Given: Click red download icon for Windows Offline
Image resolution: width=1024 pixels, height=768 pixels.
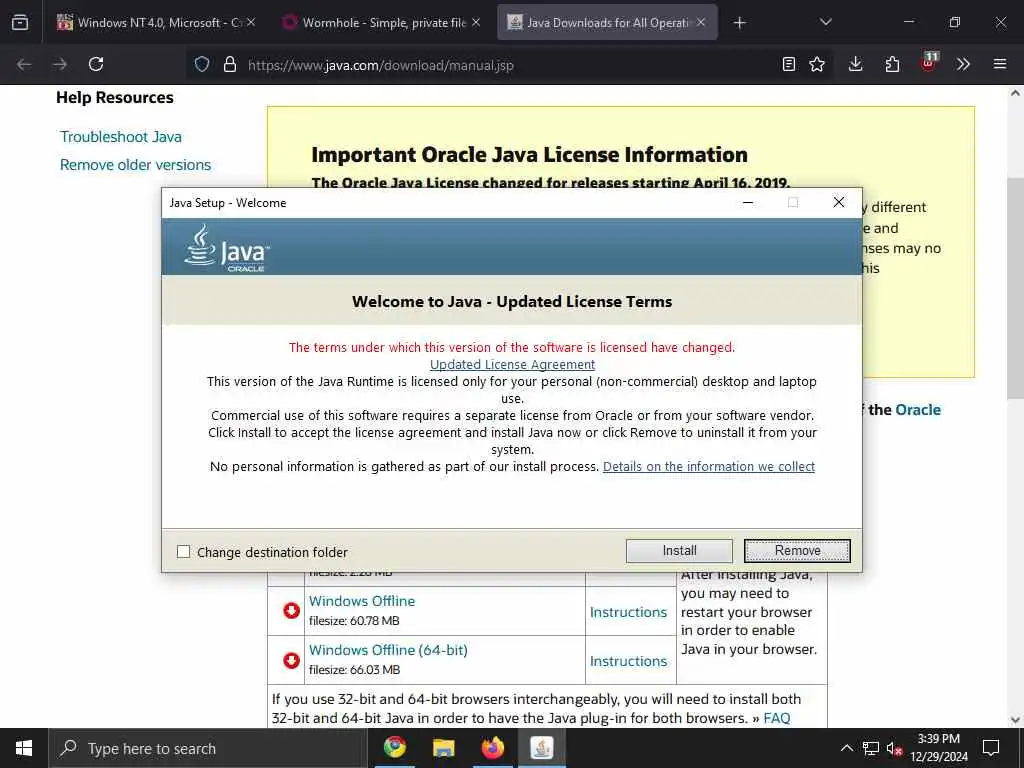Looking at the screenshot, I should click(x=291, y=610).
